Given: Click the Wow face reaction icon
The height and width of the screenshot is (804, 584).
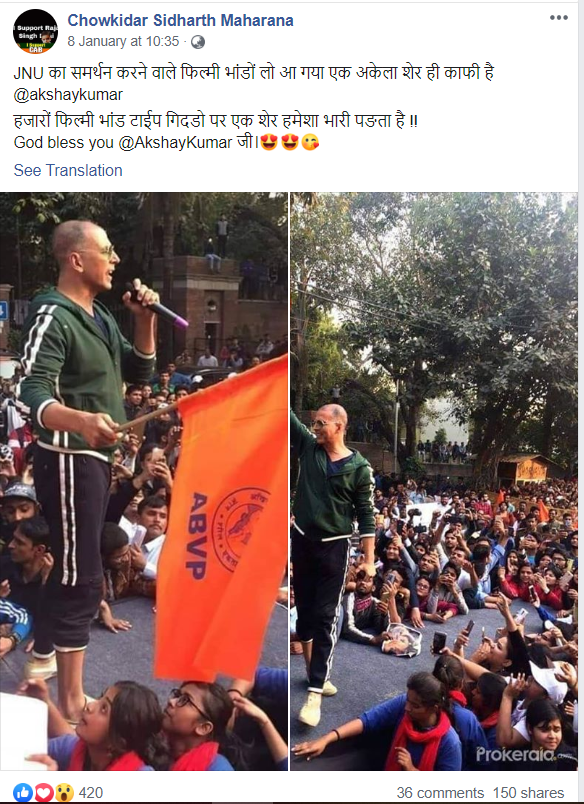Looking at the screenshot, I should 64,793.
